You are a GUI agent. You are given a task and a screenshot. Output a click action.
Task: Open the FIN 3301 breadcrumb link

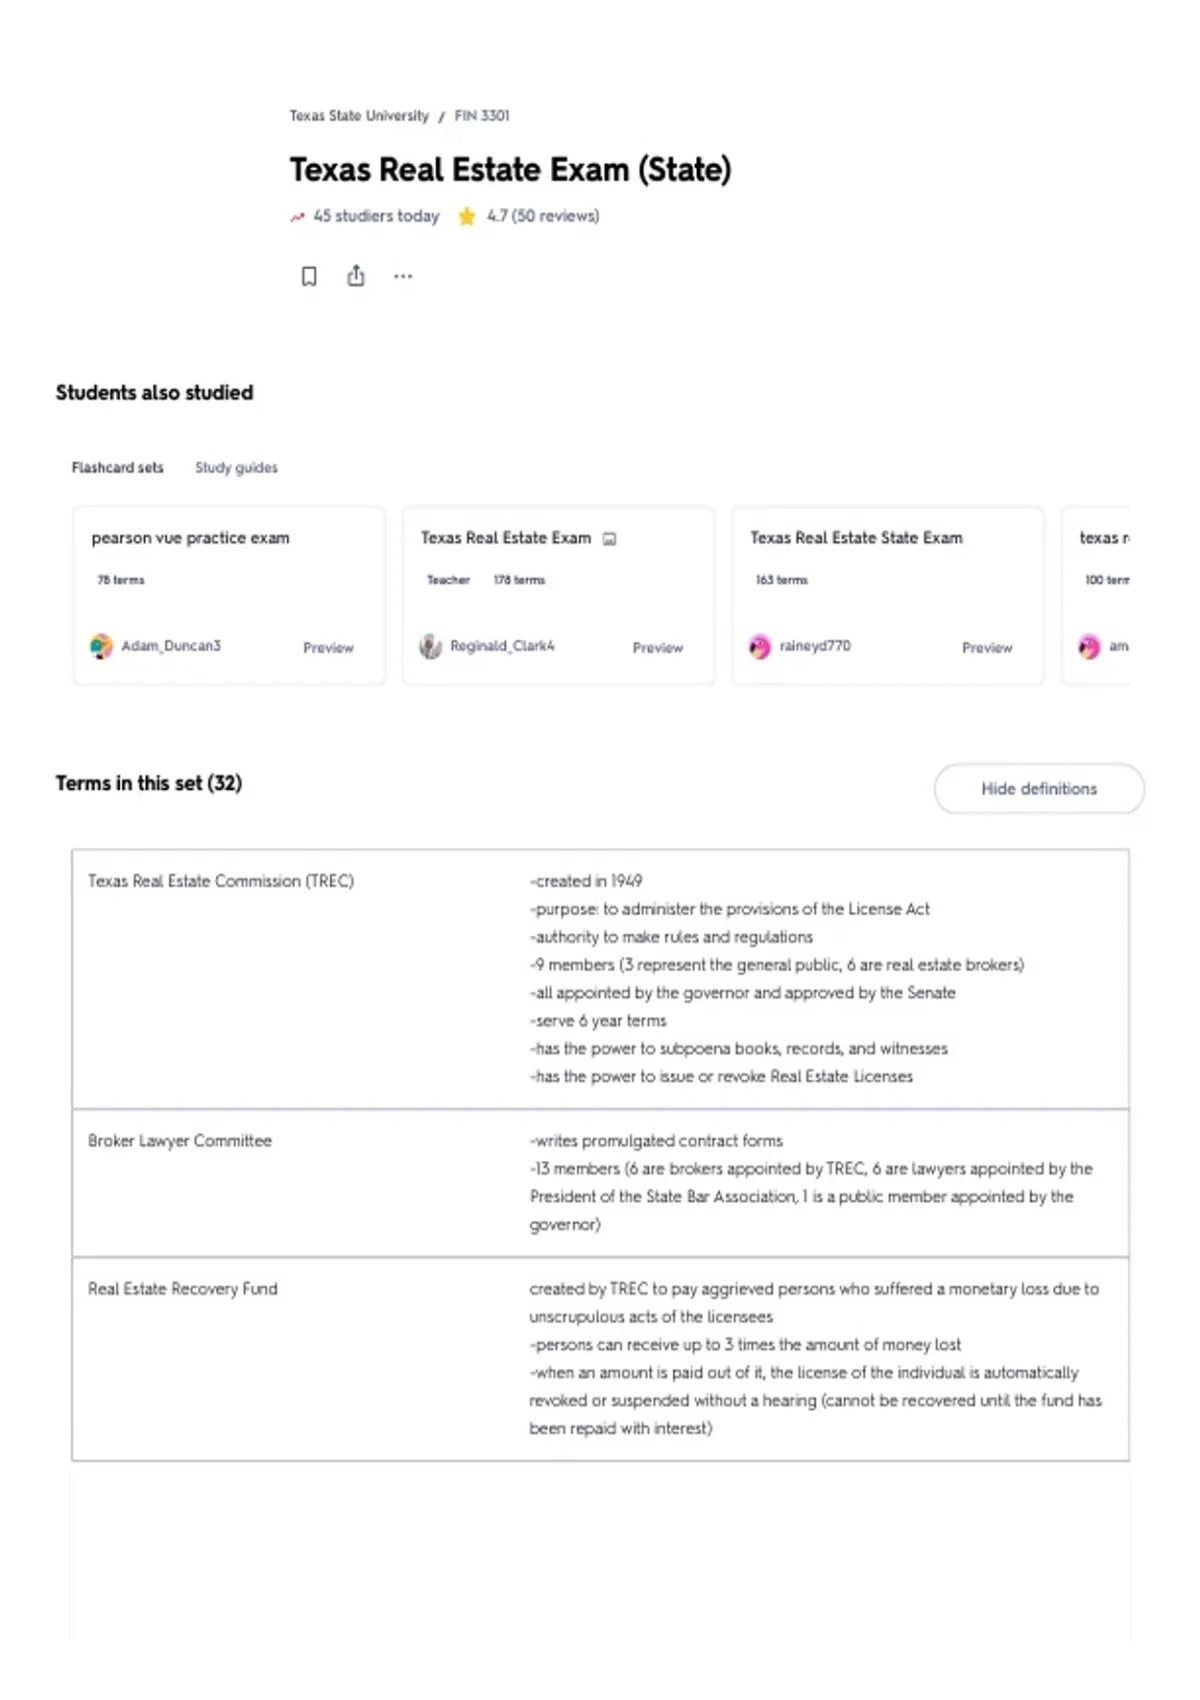(482, 116)
